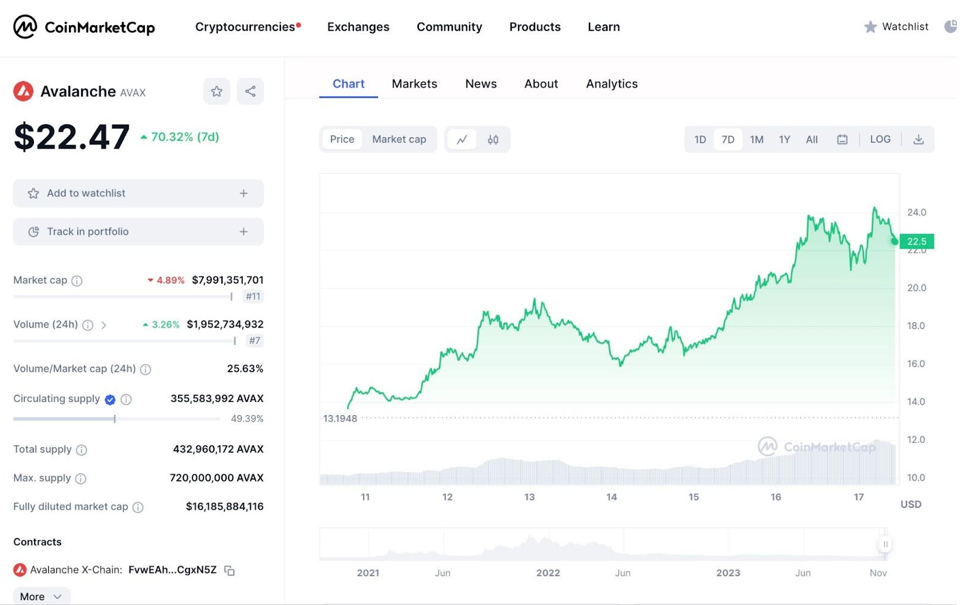Click the Volume (24h) info icon
973x605 pixels.
(88, 325)
